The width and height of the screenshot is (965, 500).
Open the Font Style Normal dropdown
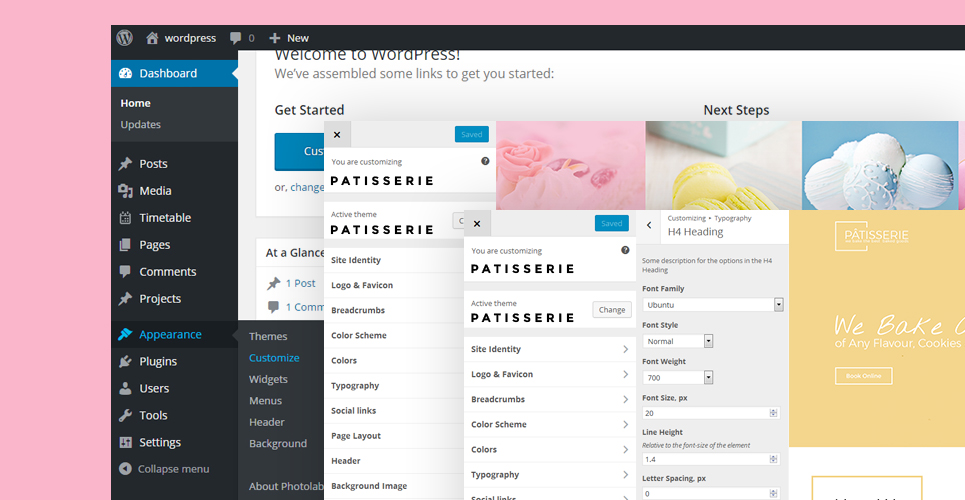(x=678, y=341)
